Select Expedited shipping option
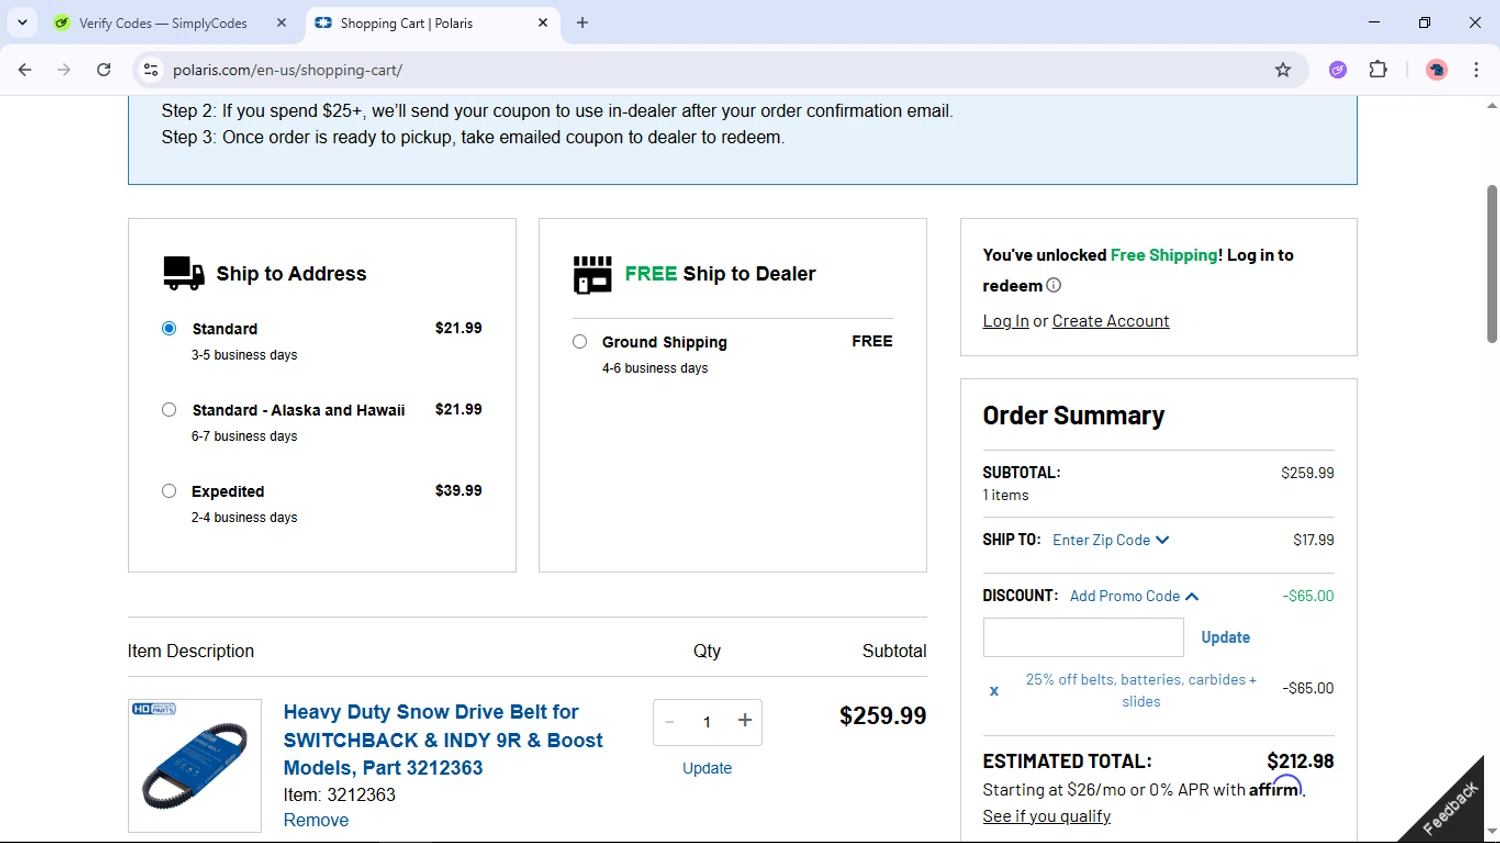 pos(169,491)
